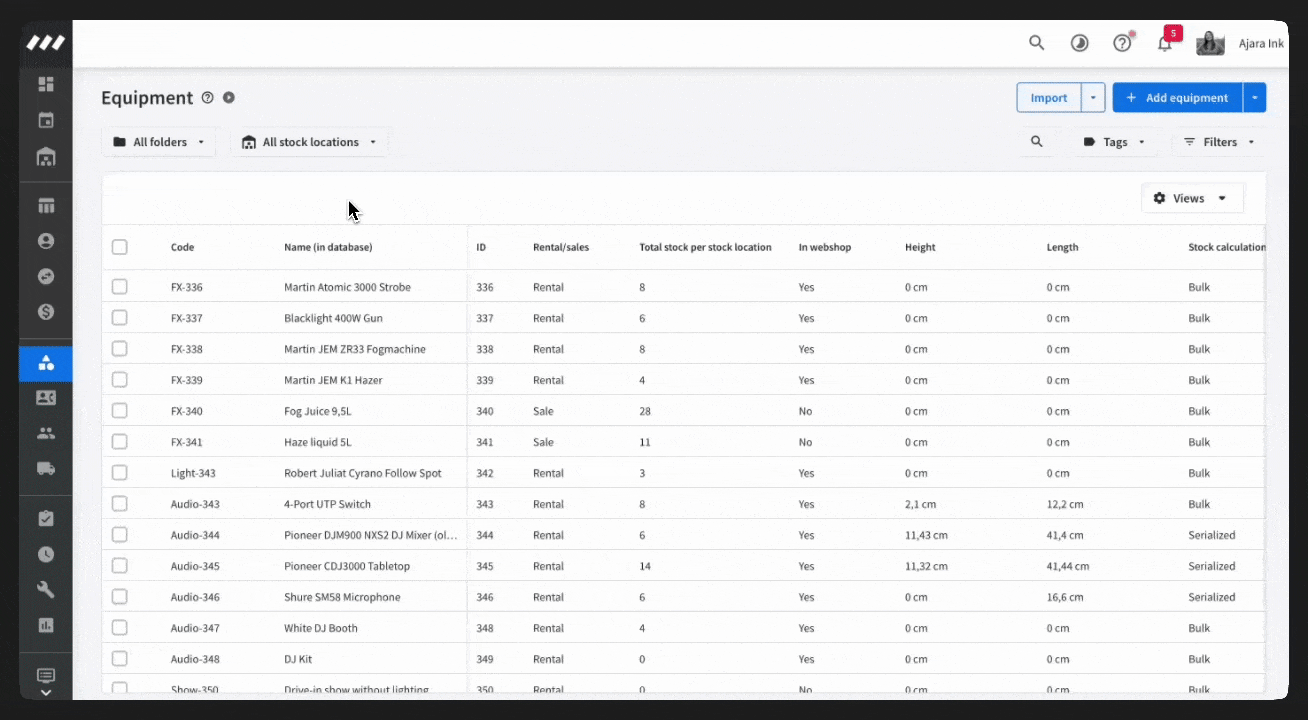Open the crew people icon in the sidebar
1308x720 pixels.
coord(46,433)
